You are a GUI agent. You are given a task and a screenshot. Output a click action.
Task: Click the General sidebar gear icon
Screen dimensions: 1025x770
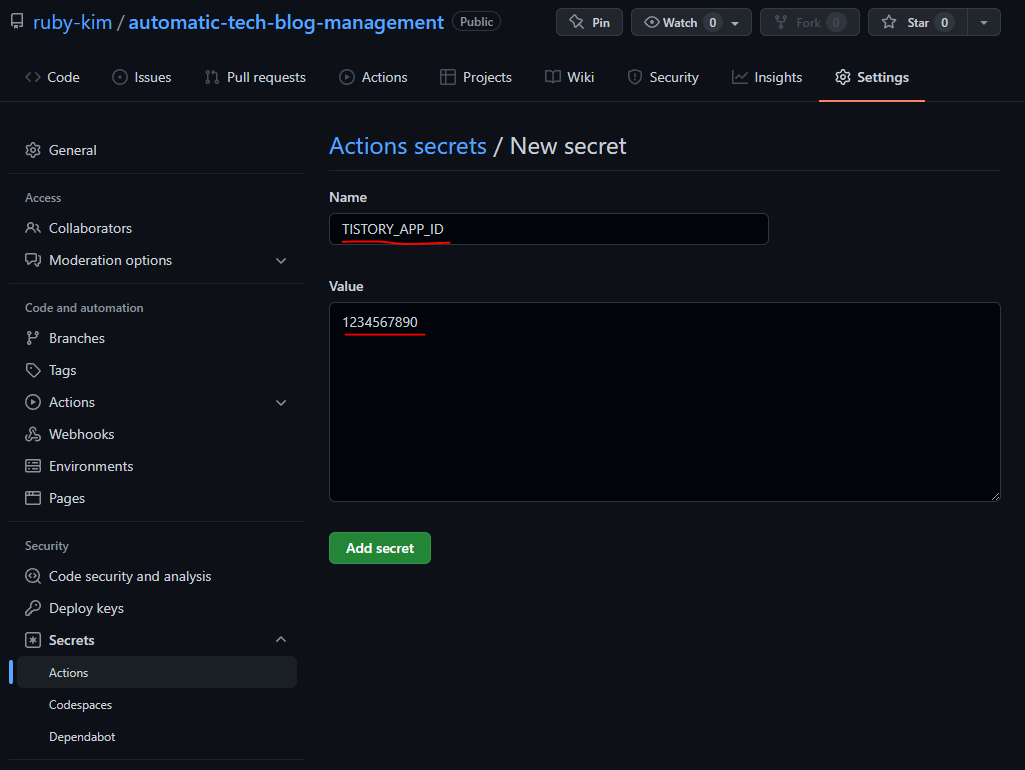point(33,150)
